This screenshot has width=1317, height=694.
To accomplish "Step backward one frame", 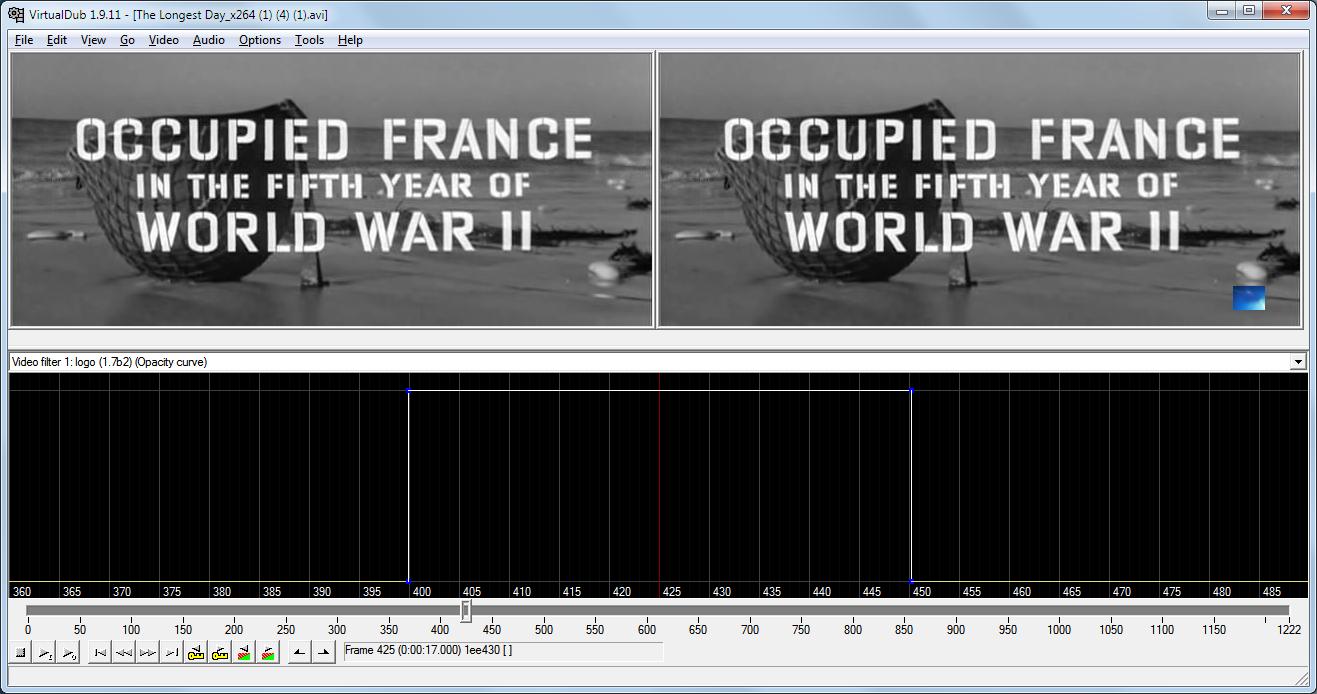I will [123, 653].
